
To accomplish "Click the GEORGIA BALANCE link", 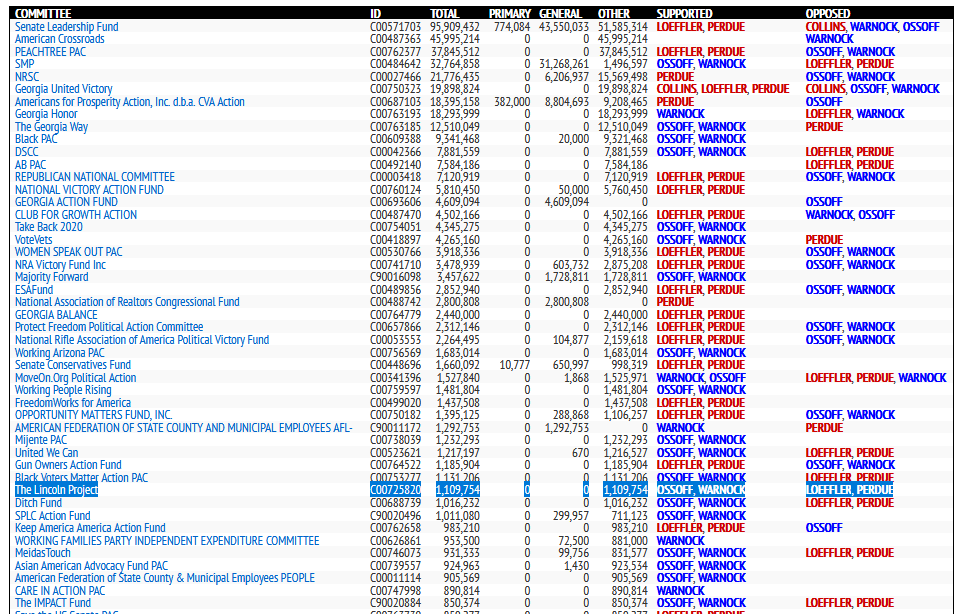I will coord(56,316).
